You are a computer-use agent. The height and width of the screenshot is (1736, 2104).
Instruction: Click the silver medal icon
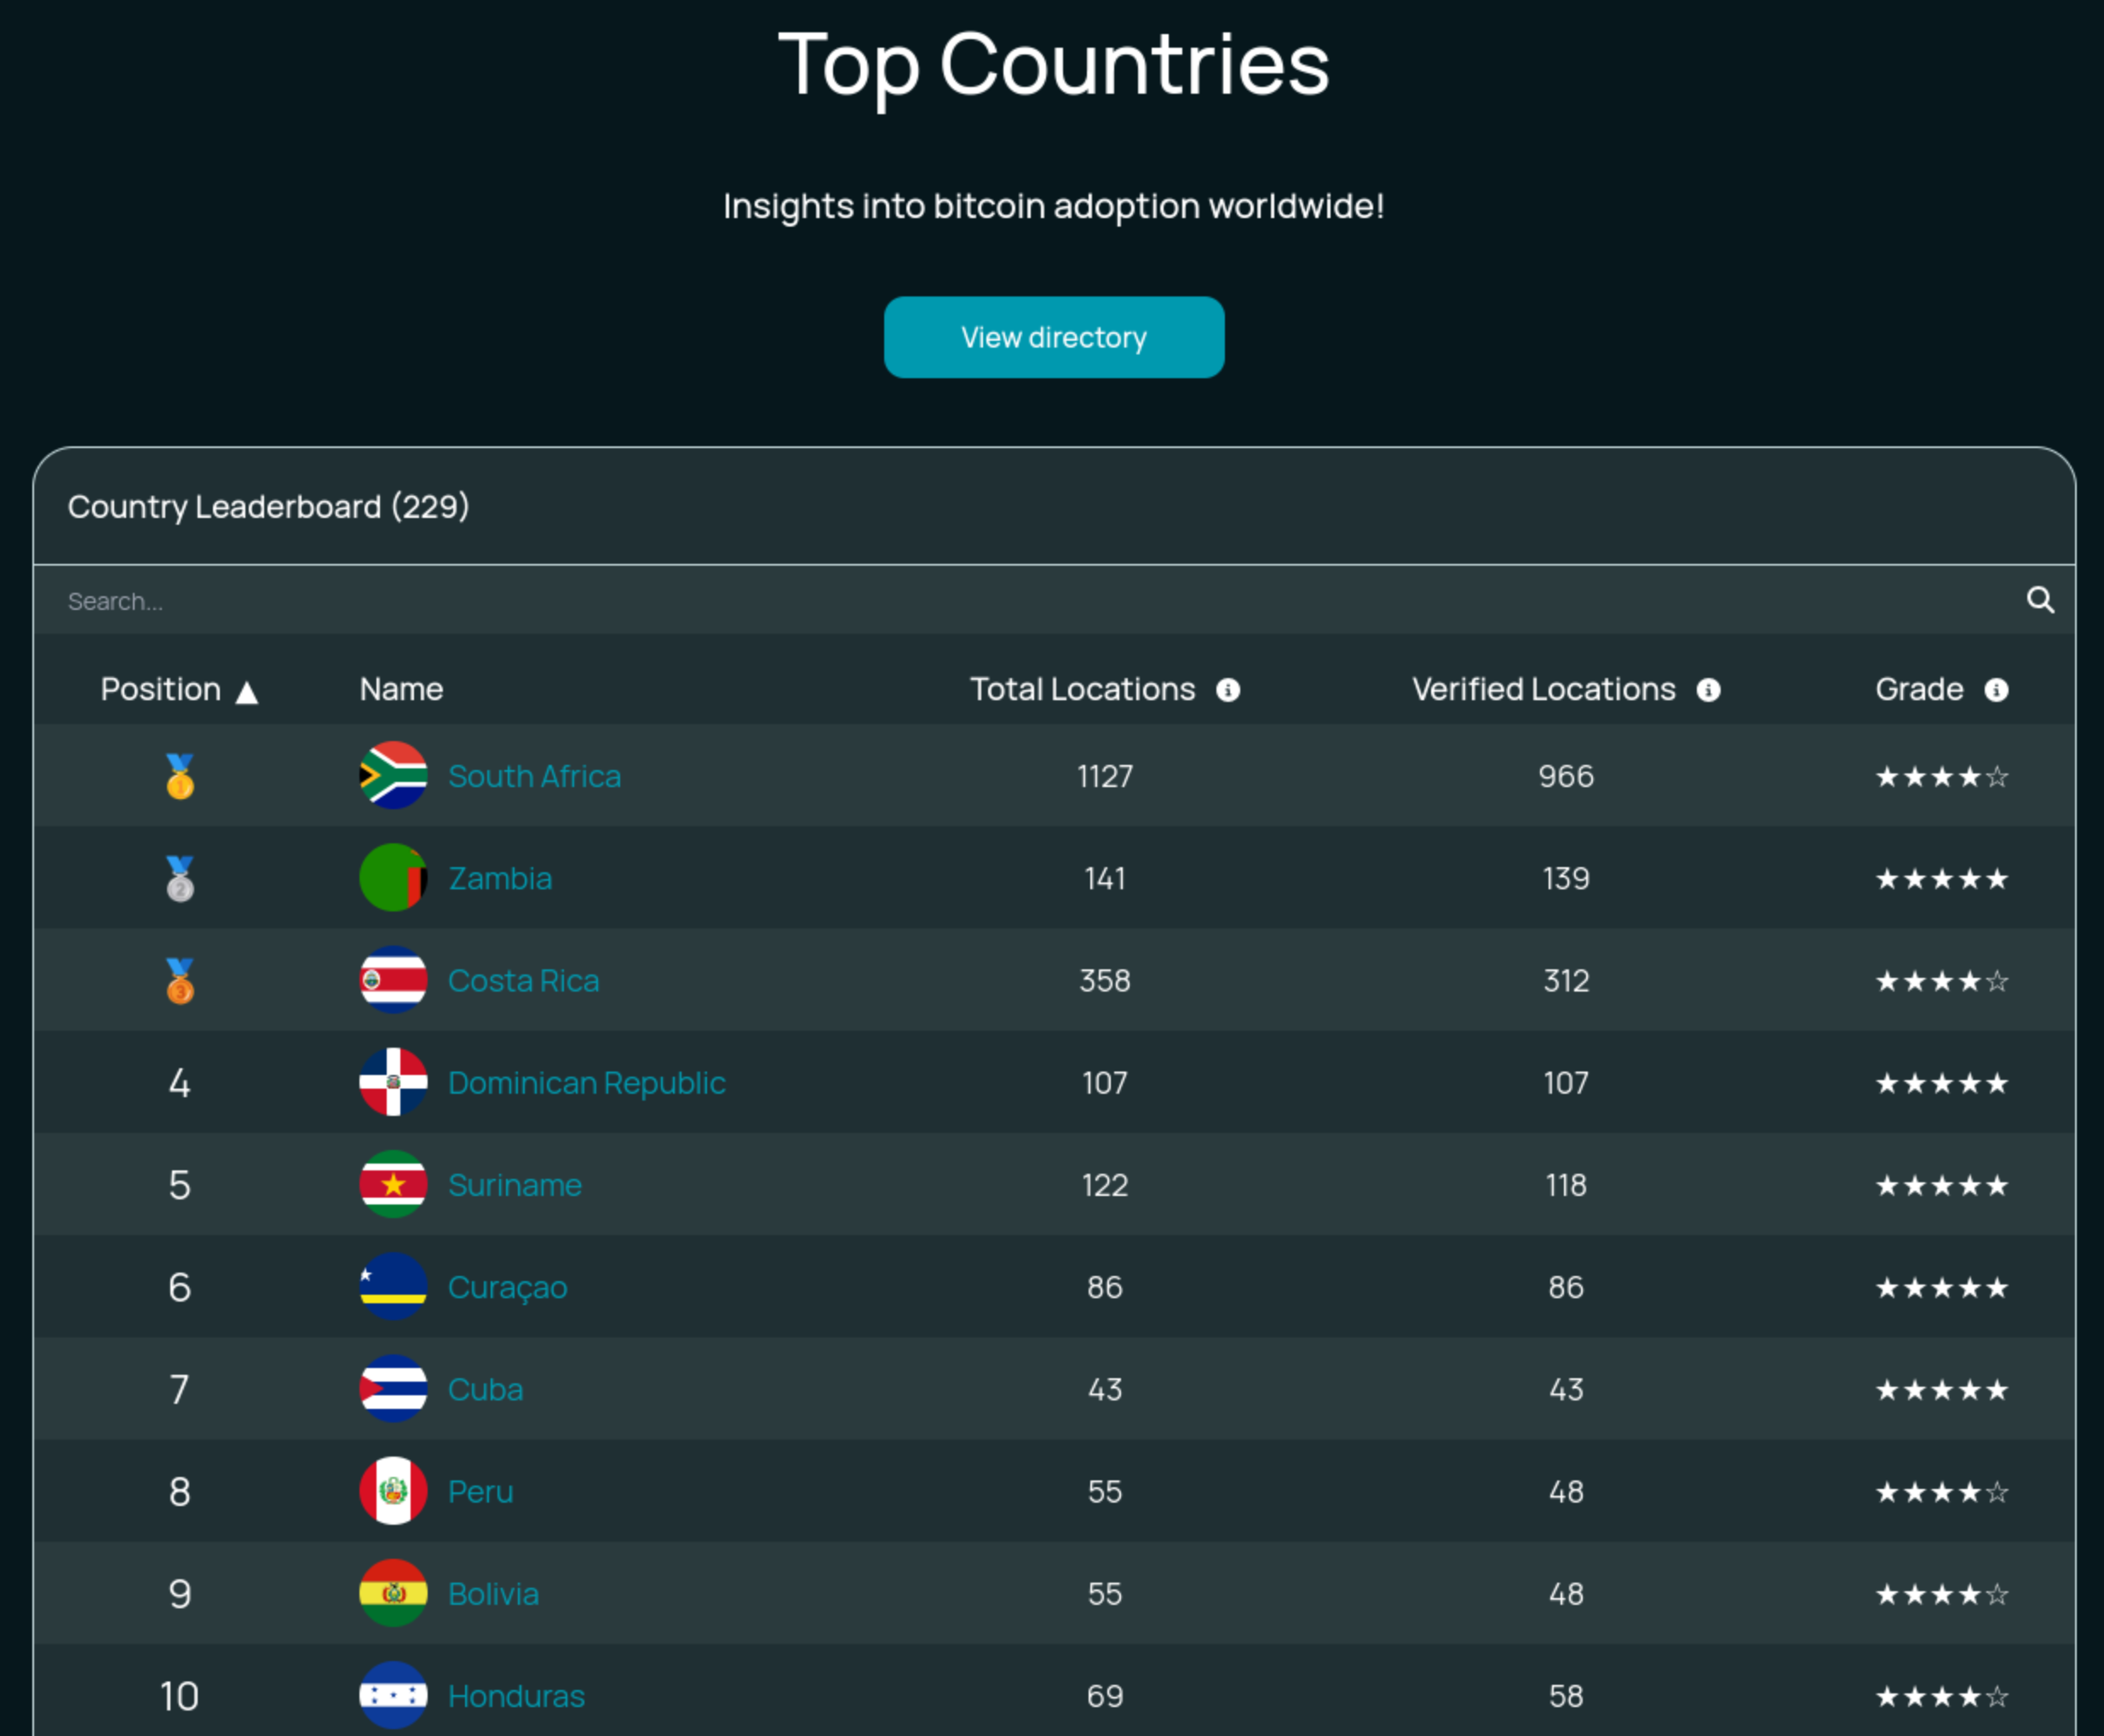pos(180,878)
